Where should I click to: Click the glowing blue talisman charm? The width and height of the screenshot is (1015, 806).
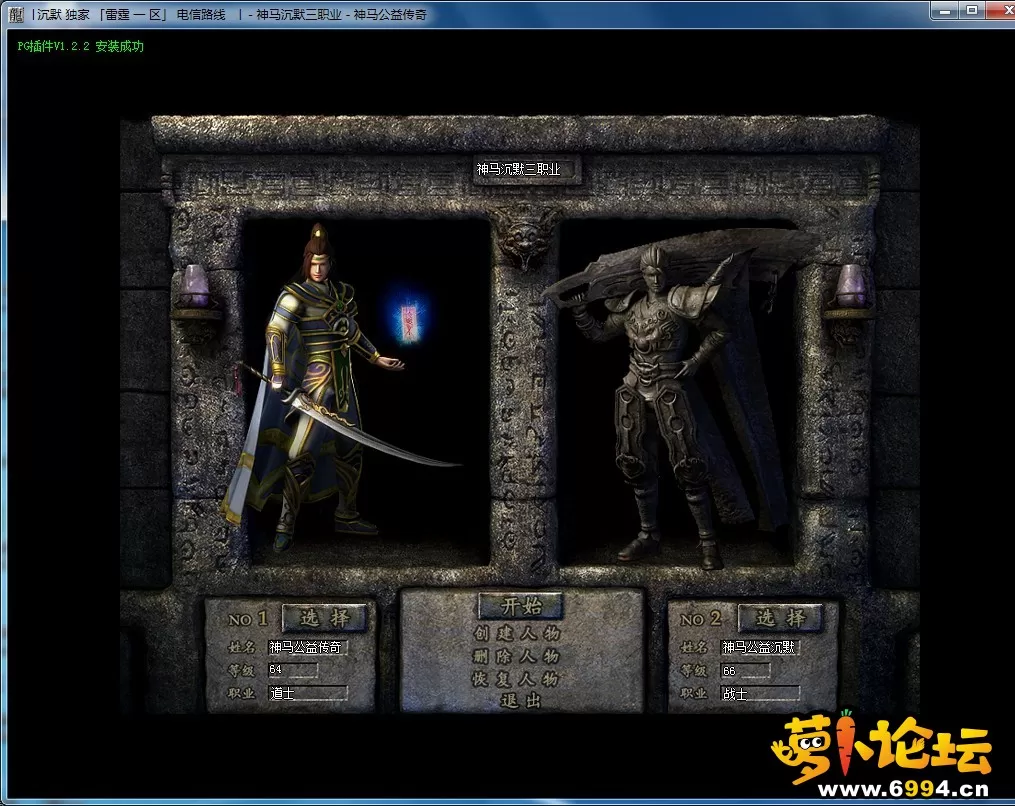[409, 322]
